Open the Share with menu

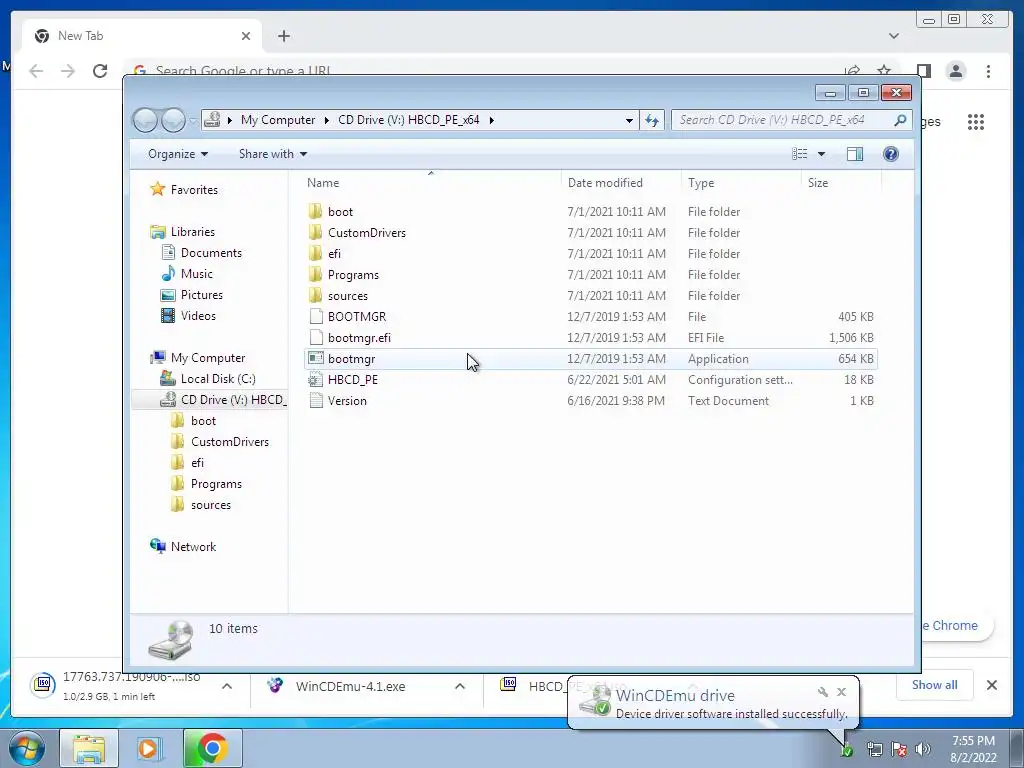[x=272, y=154]
